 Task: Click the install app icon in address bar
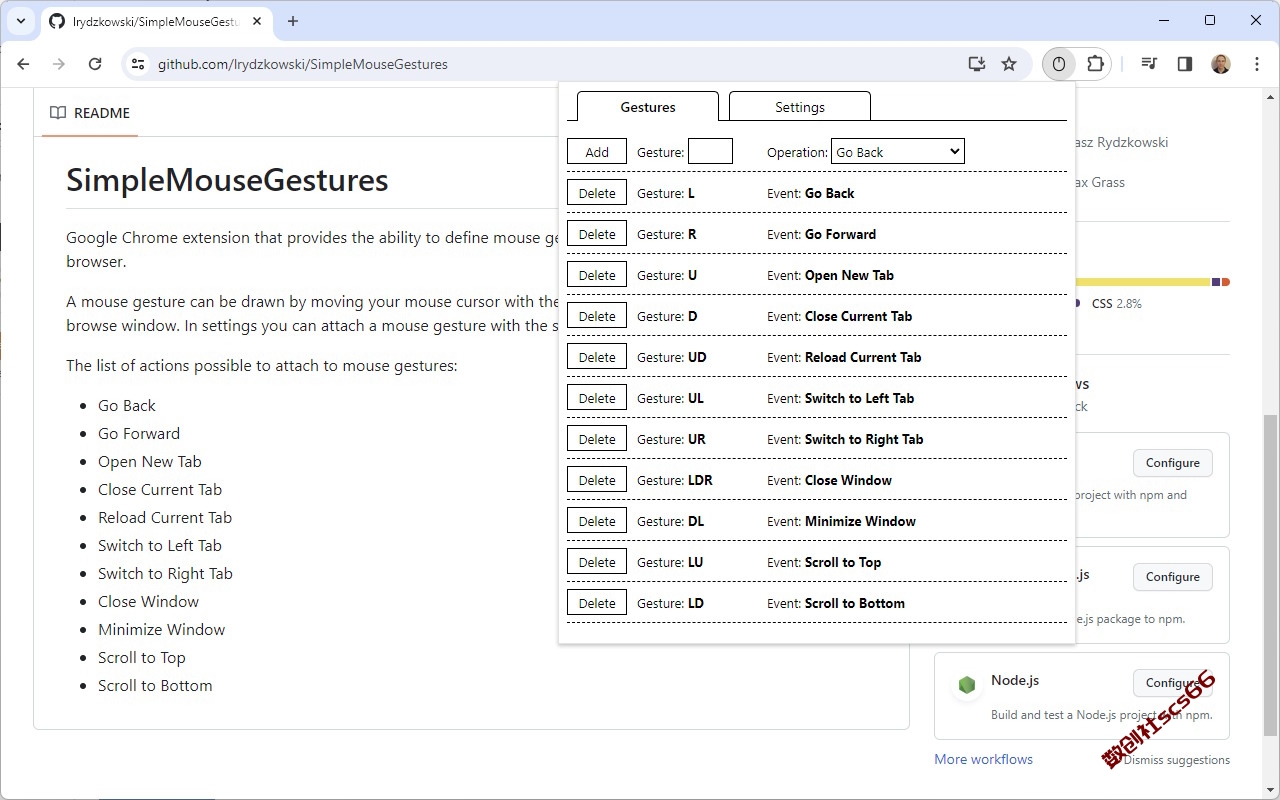tap(977, 64)
